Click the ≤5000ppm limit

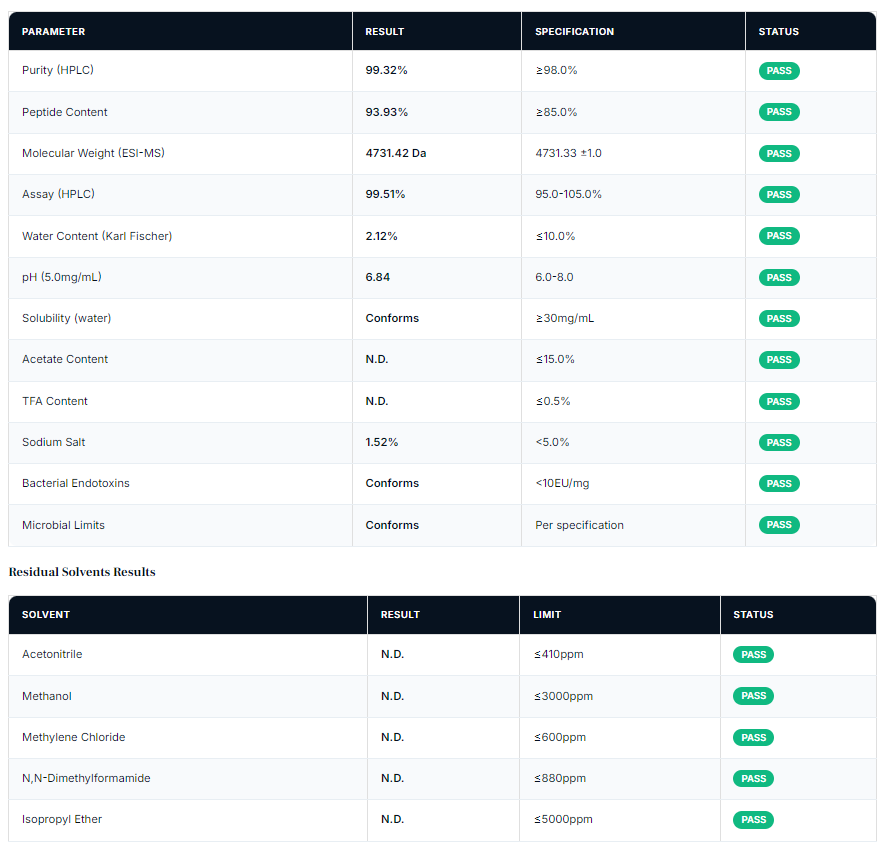tap(563, 819)
